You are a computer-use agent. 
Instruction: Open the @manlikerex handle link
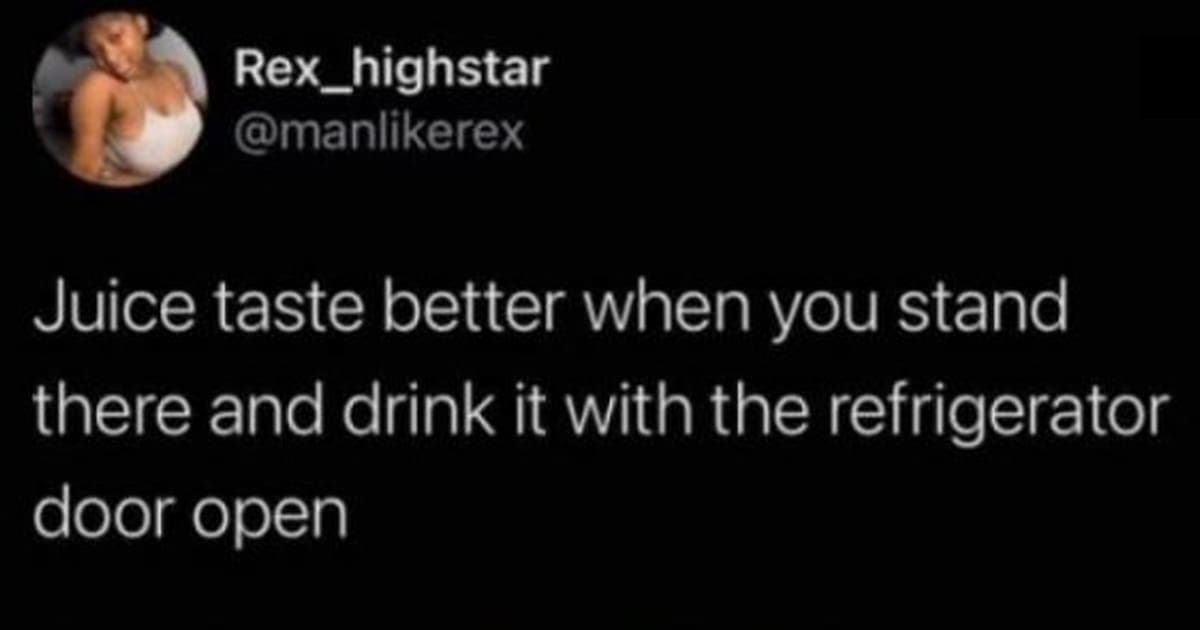coord(378,133)
